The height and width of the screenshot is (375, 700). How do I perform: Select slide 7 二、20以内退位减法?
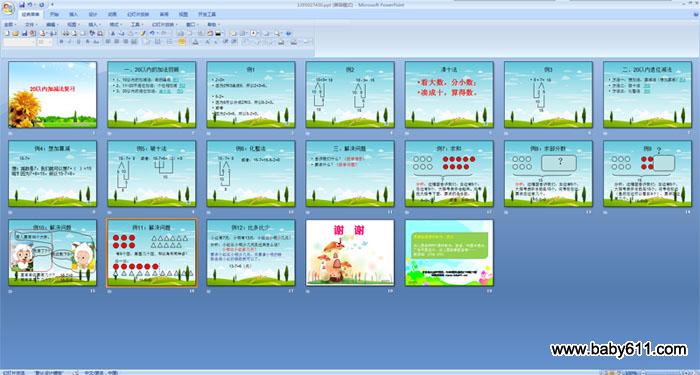[647, 95]
